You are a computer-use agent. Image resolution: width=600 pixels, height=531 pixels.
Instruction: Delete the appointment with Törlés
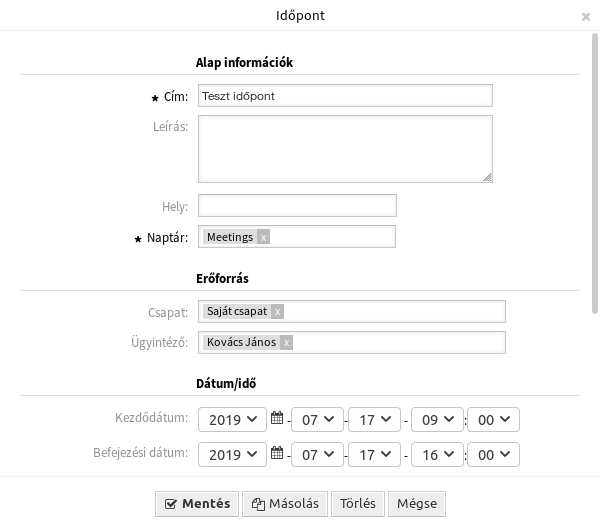click(358, 504)
